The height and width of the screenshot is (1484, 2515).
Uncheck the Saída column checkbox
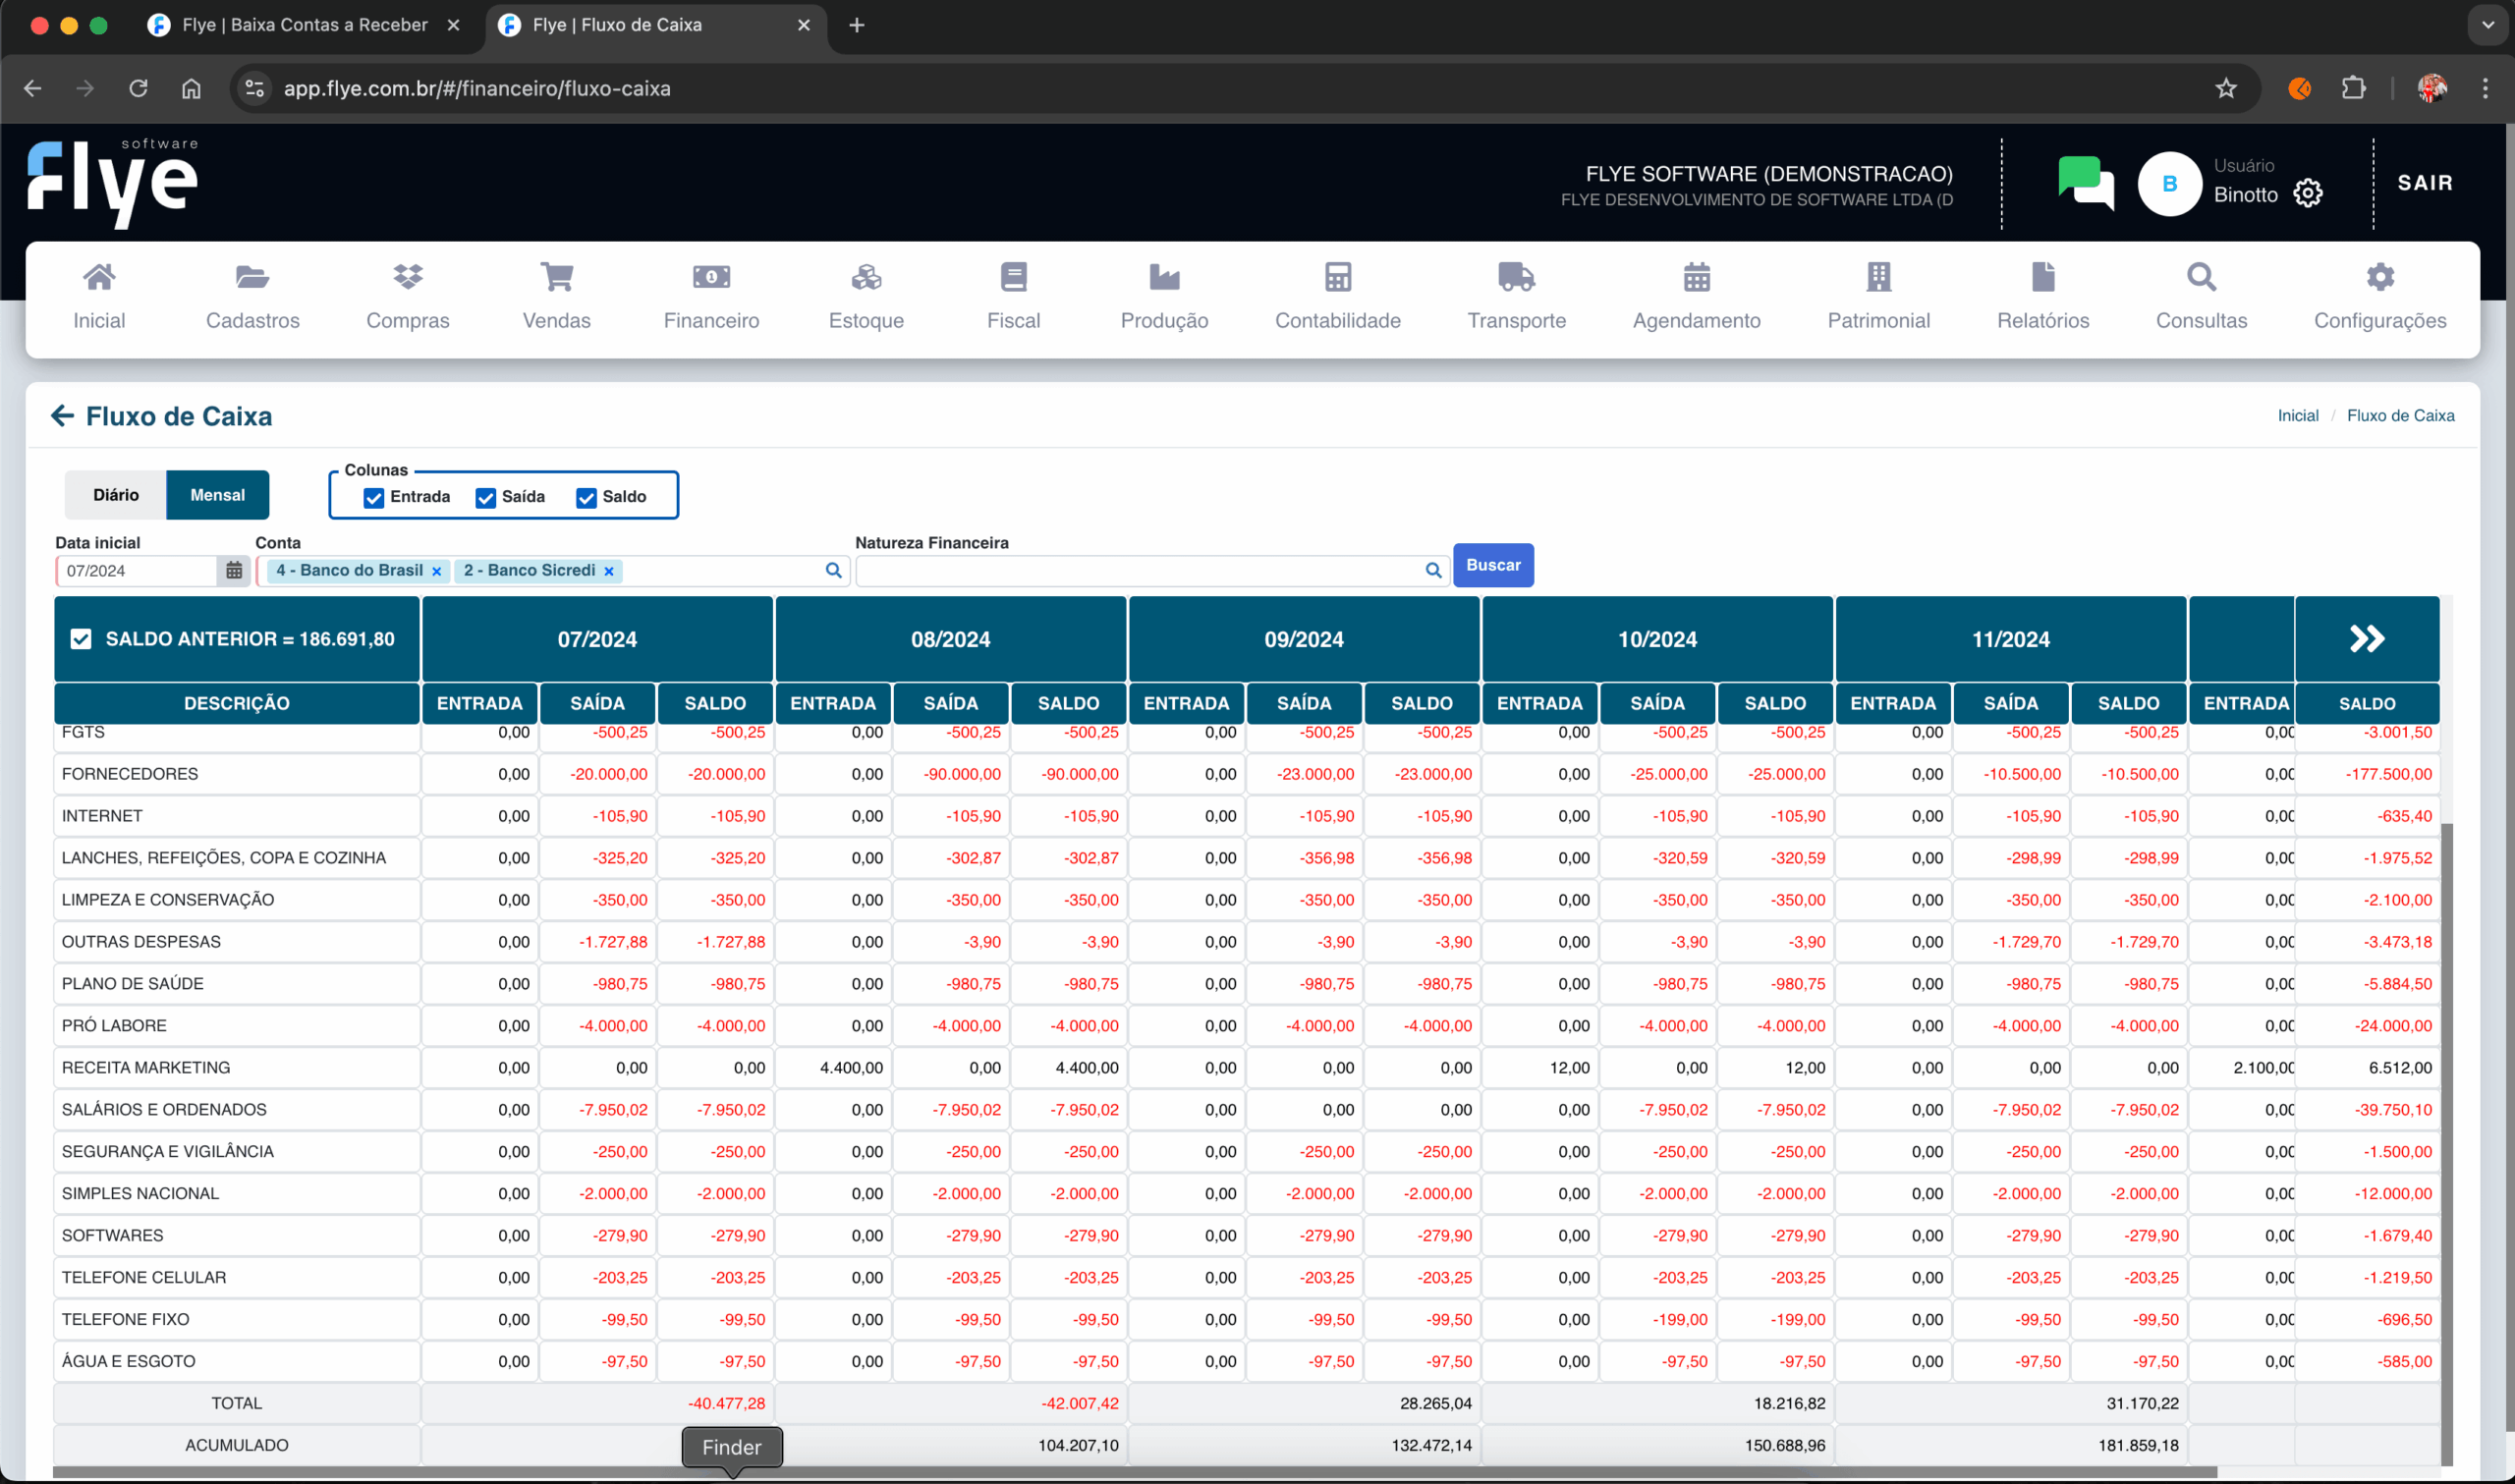(486, 498)
